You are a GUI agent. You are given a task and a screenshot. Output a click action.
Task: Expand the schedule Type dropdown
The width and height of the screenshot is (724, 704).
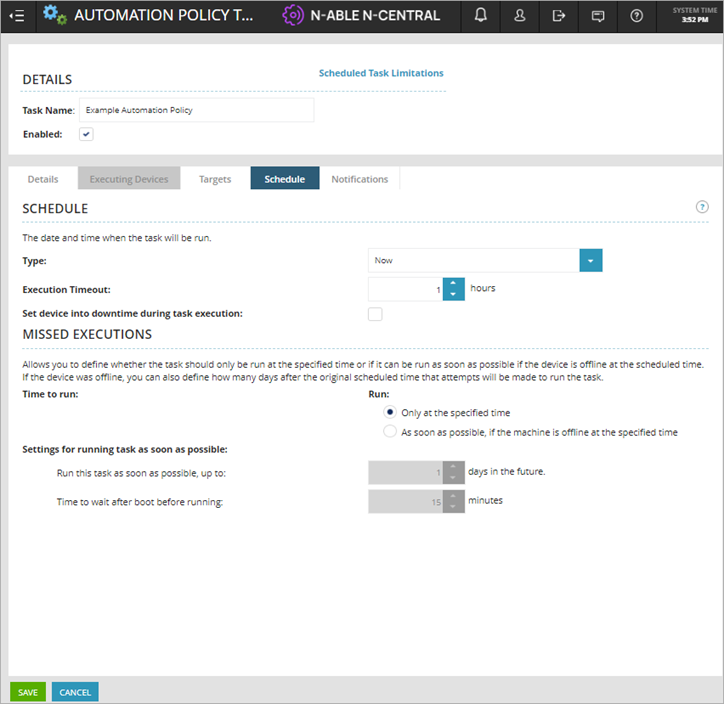click(590, 260)
